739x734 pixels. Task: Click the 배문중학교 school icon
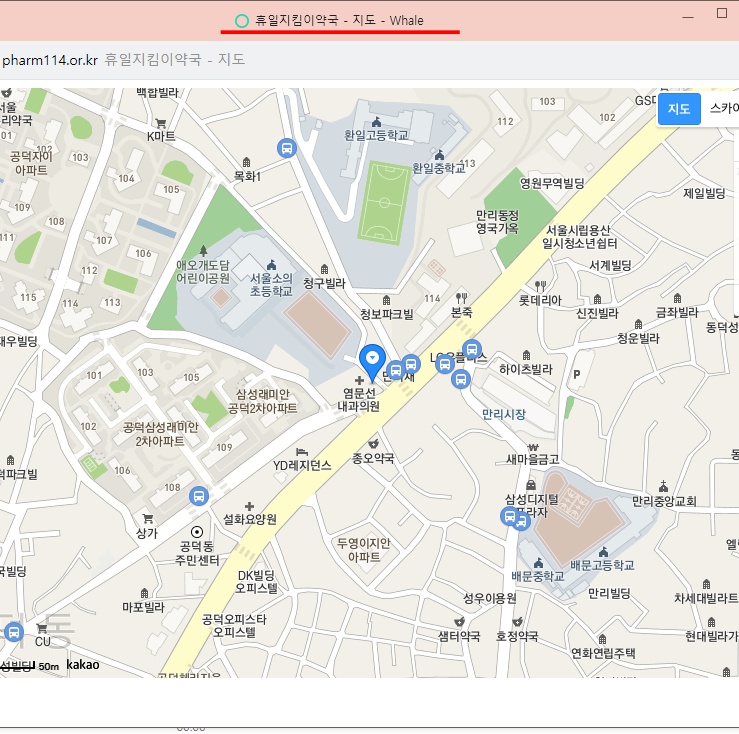tap(538, 563)
